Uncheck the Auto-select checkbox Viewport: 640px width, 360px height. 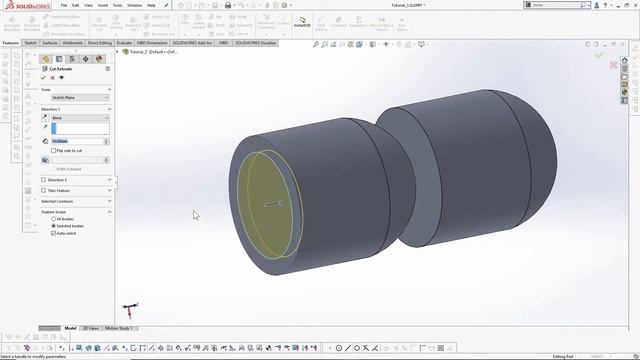click(53, 233)
